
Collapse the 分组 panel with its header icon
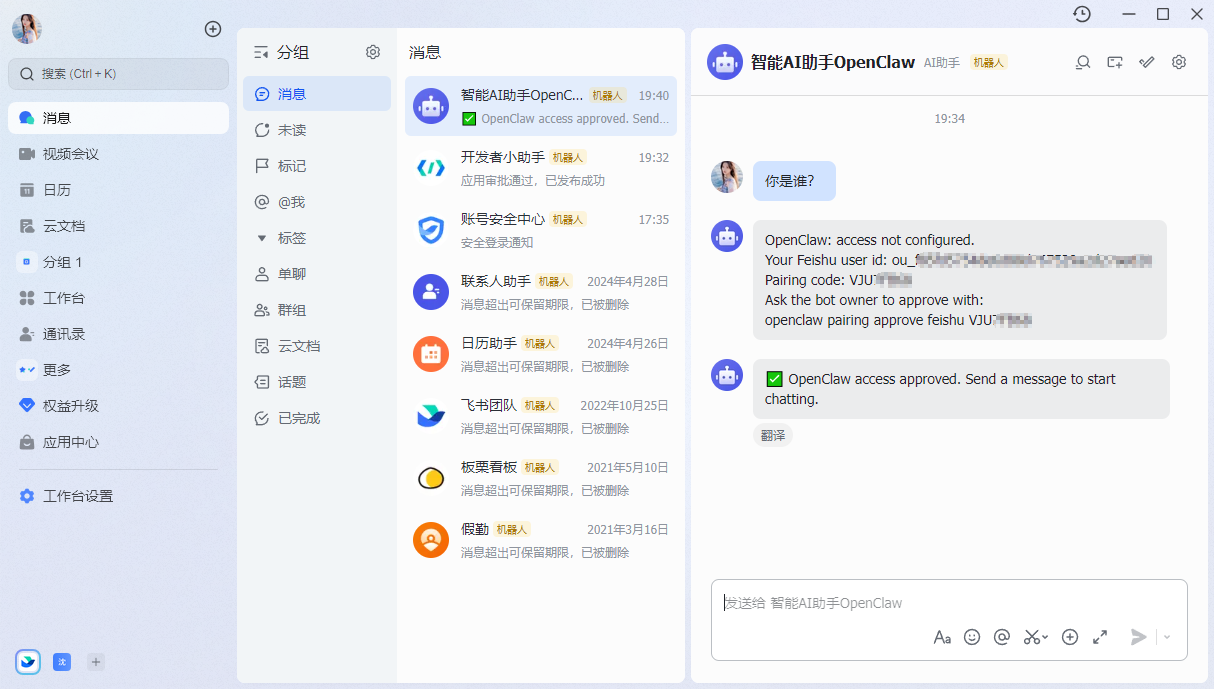coord(261,52)
